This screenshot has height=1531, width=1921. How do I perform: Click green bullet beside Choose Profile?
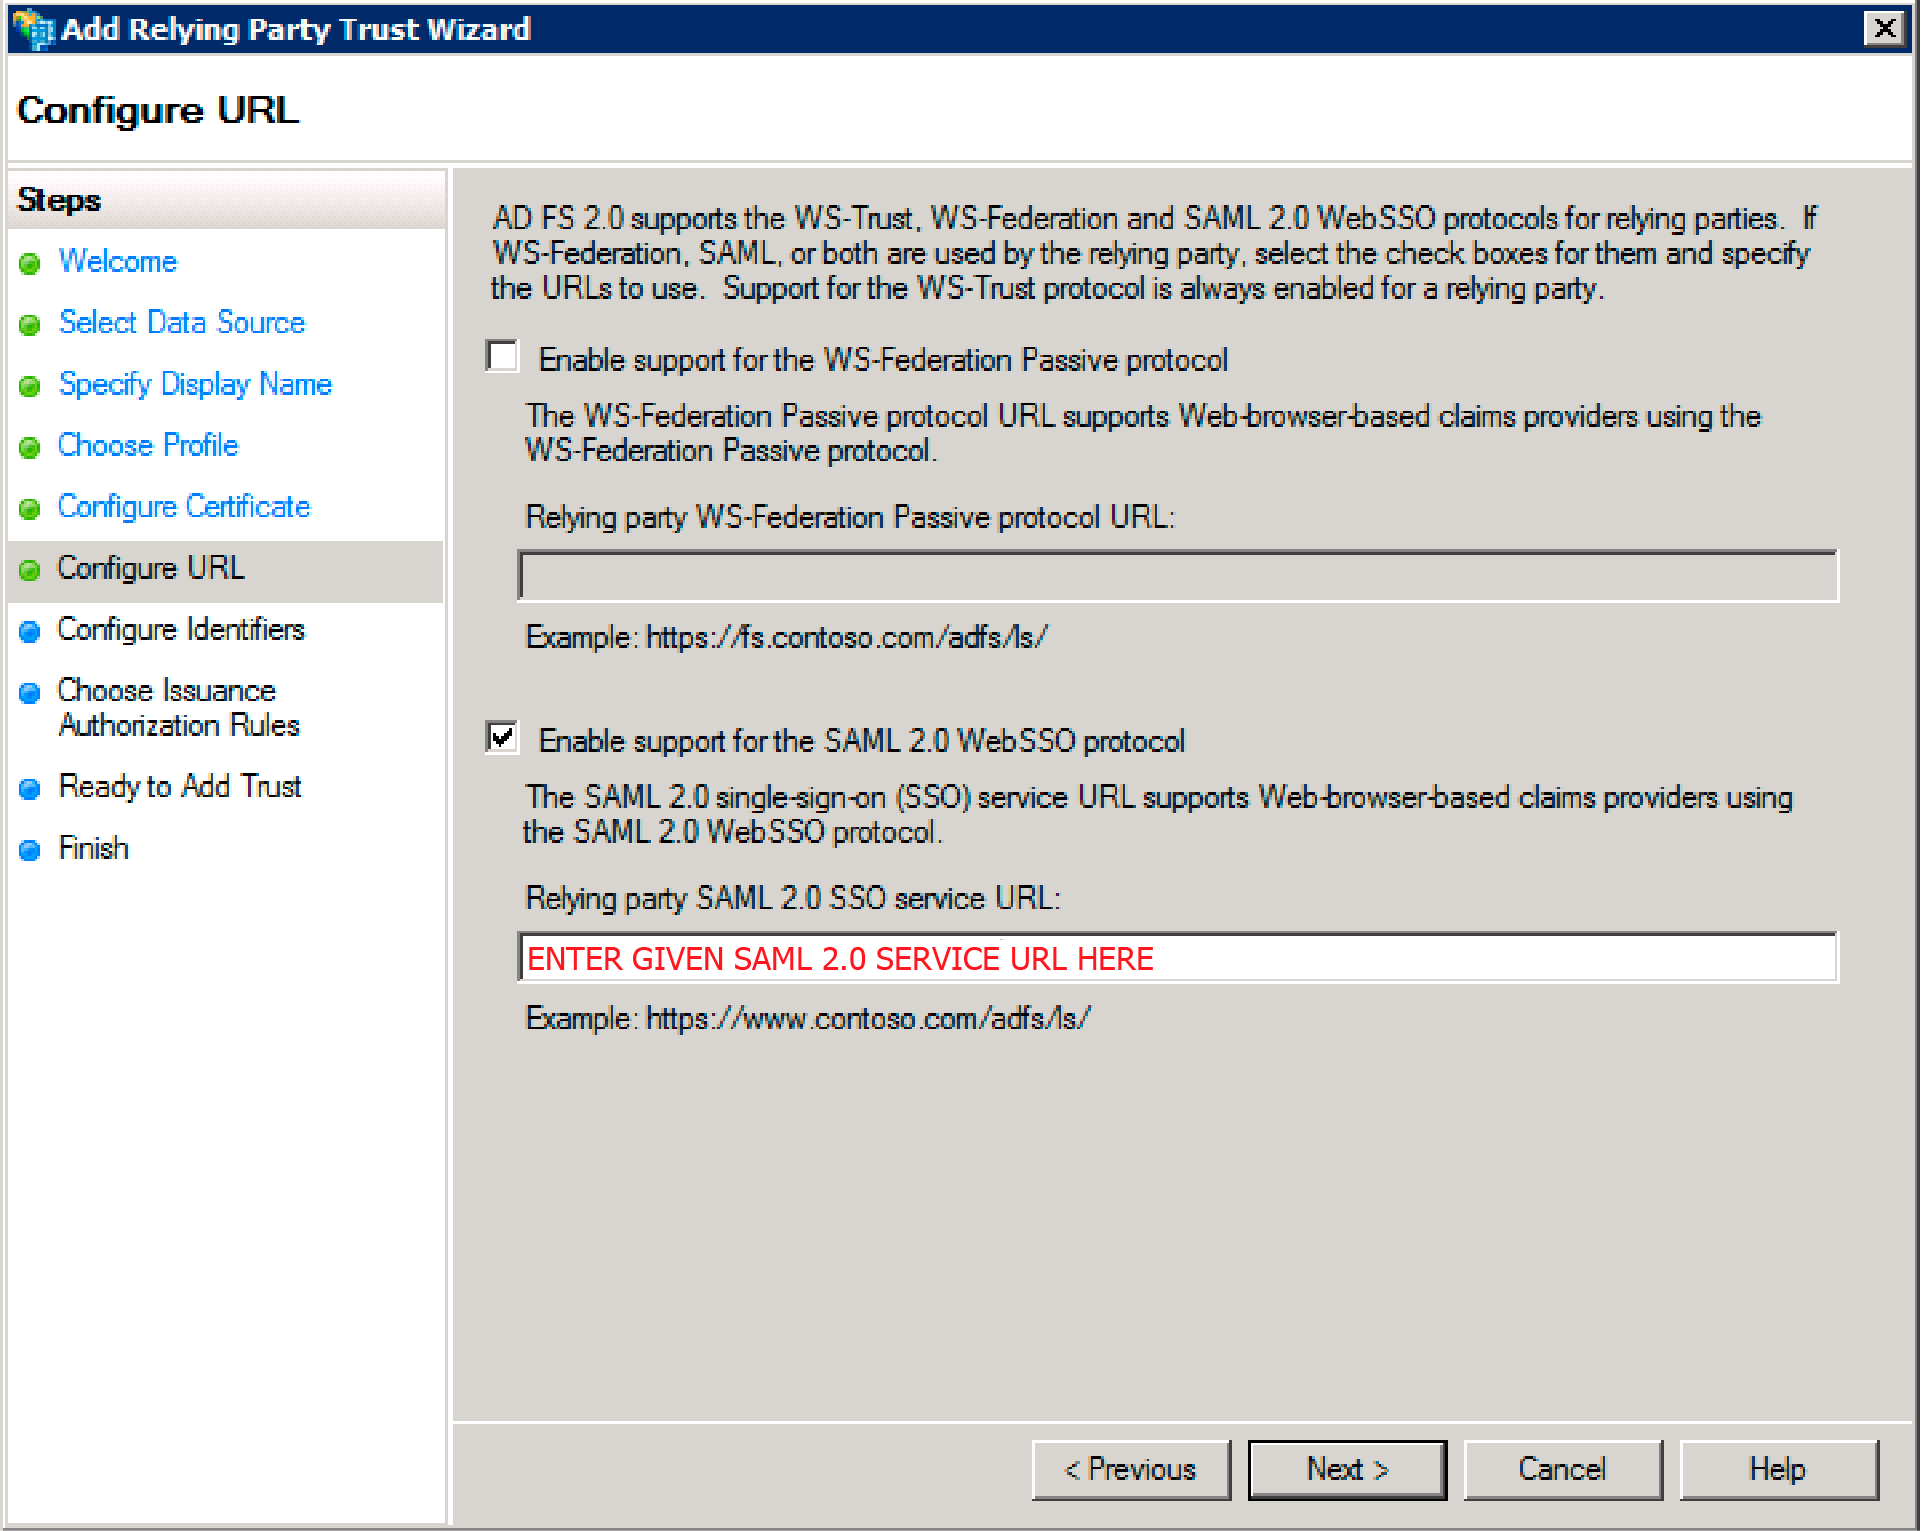click(x=30, y=448)
